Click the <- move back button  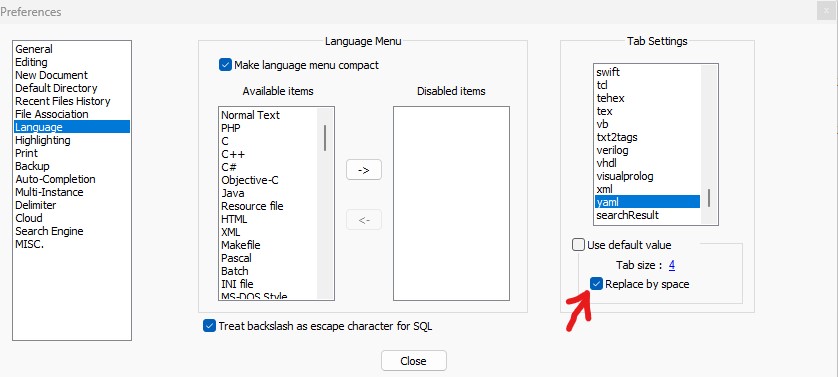pyautogui.click(x=364, y=220)
